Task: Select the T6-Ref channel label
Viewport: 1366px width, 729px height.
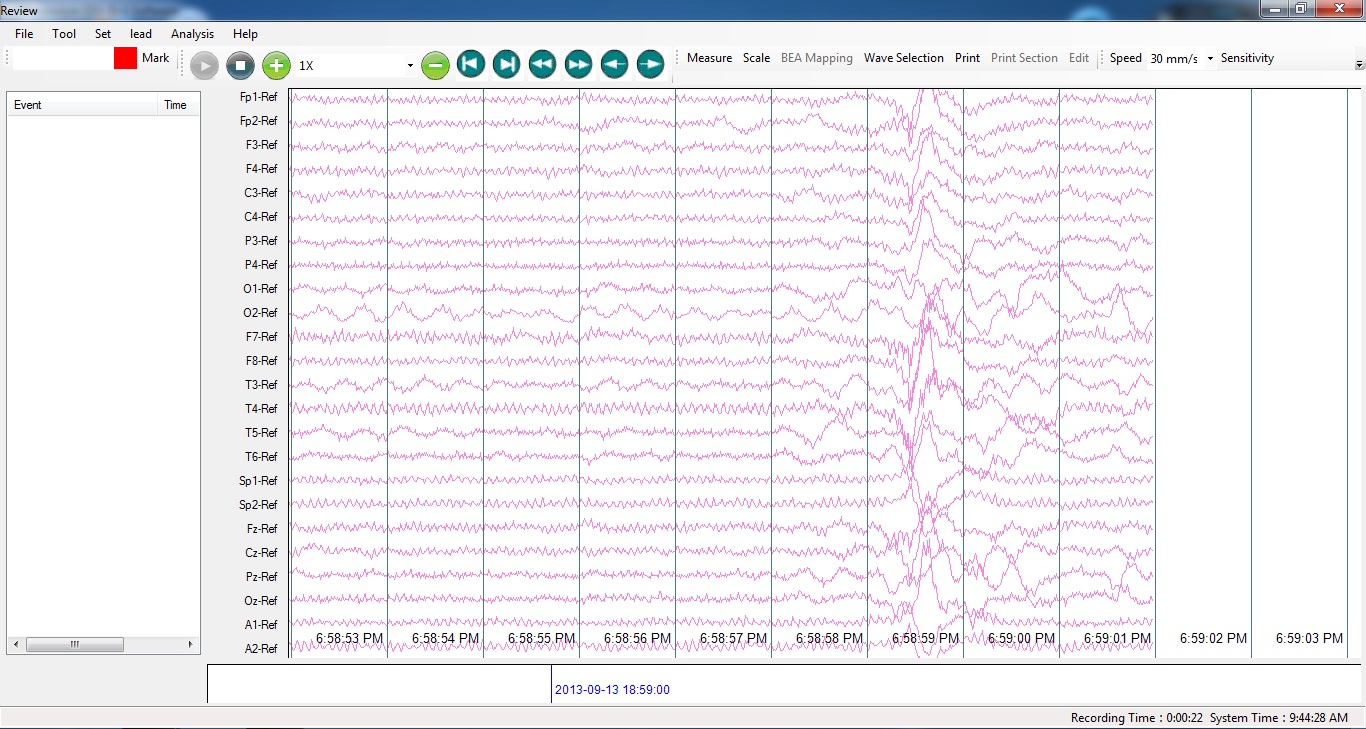Action: point(262,457)
